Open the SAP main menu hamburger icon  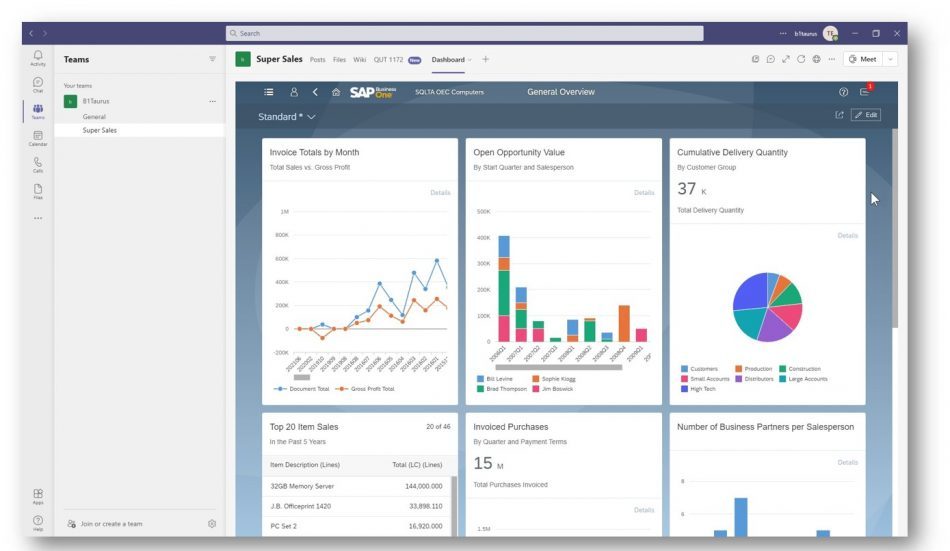[268, 92]
